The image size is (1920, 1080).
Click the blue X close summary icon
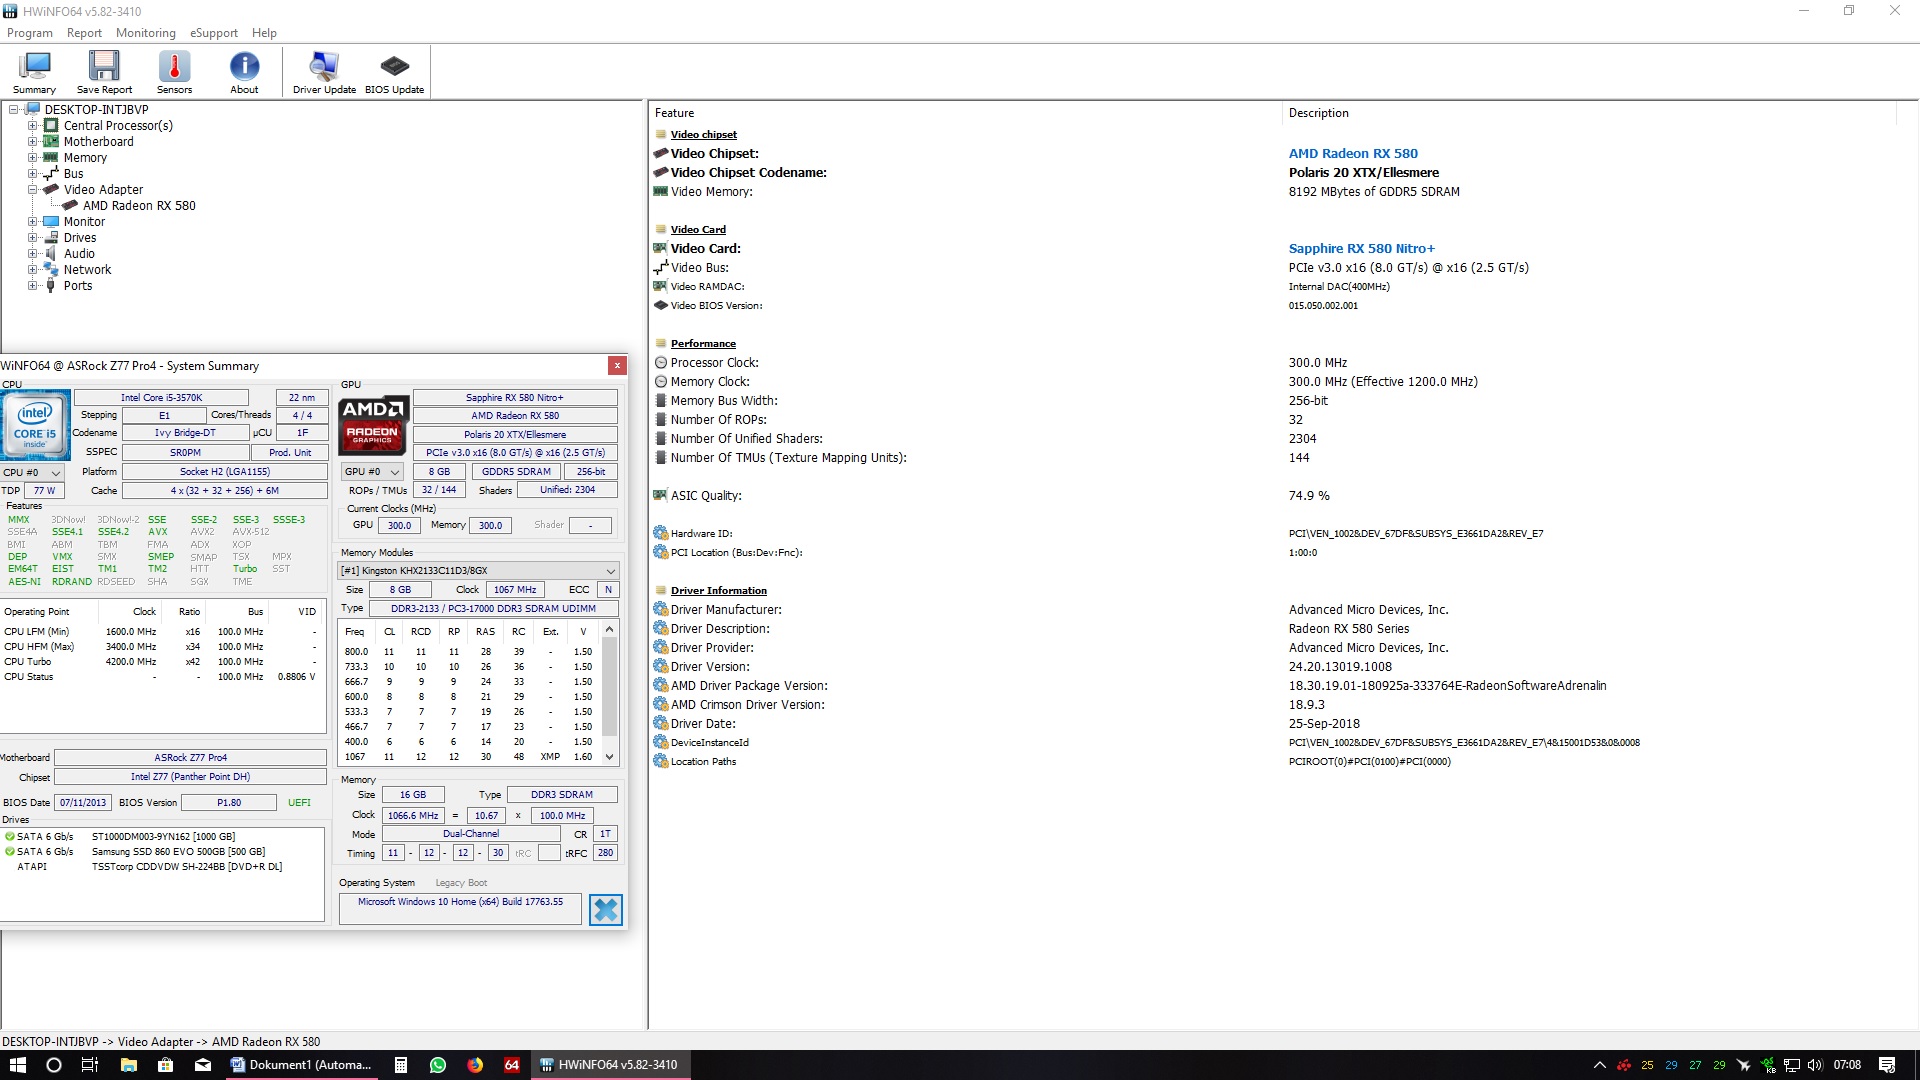tap(605, 909)
